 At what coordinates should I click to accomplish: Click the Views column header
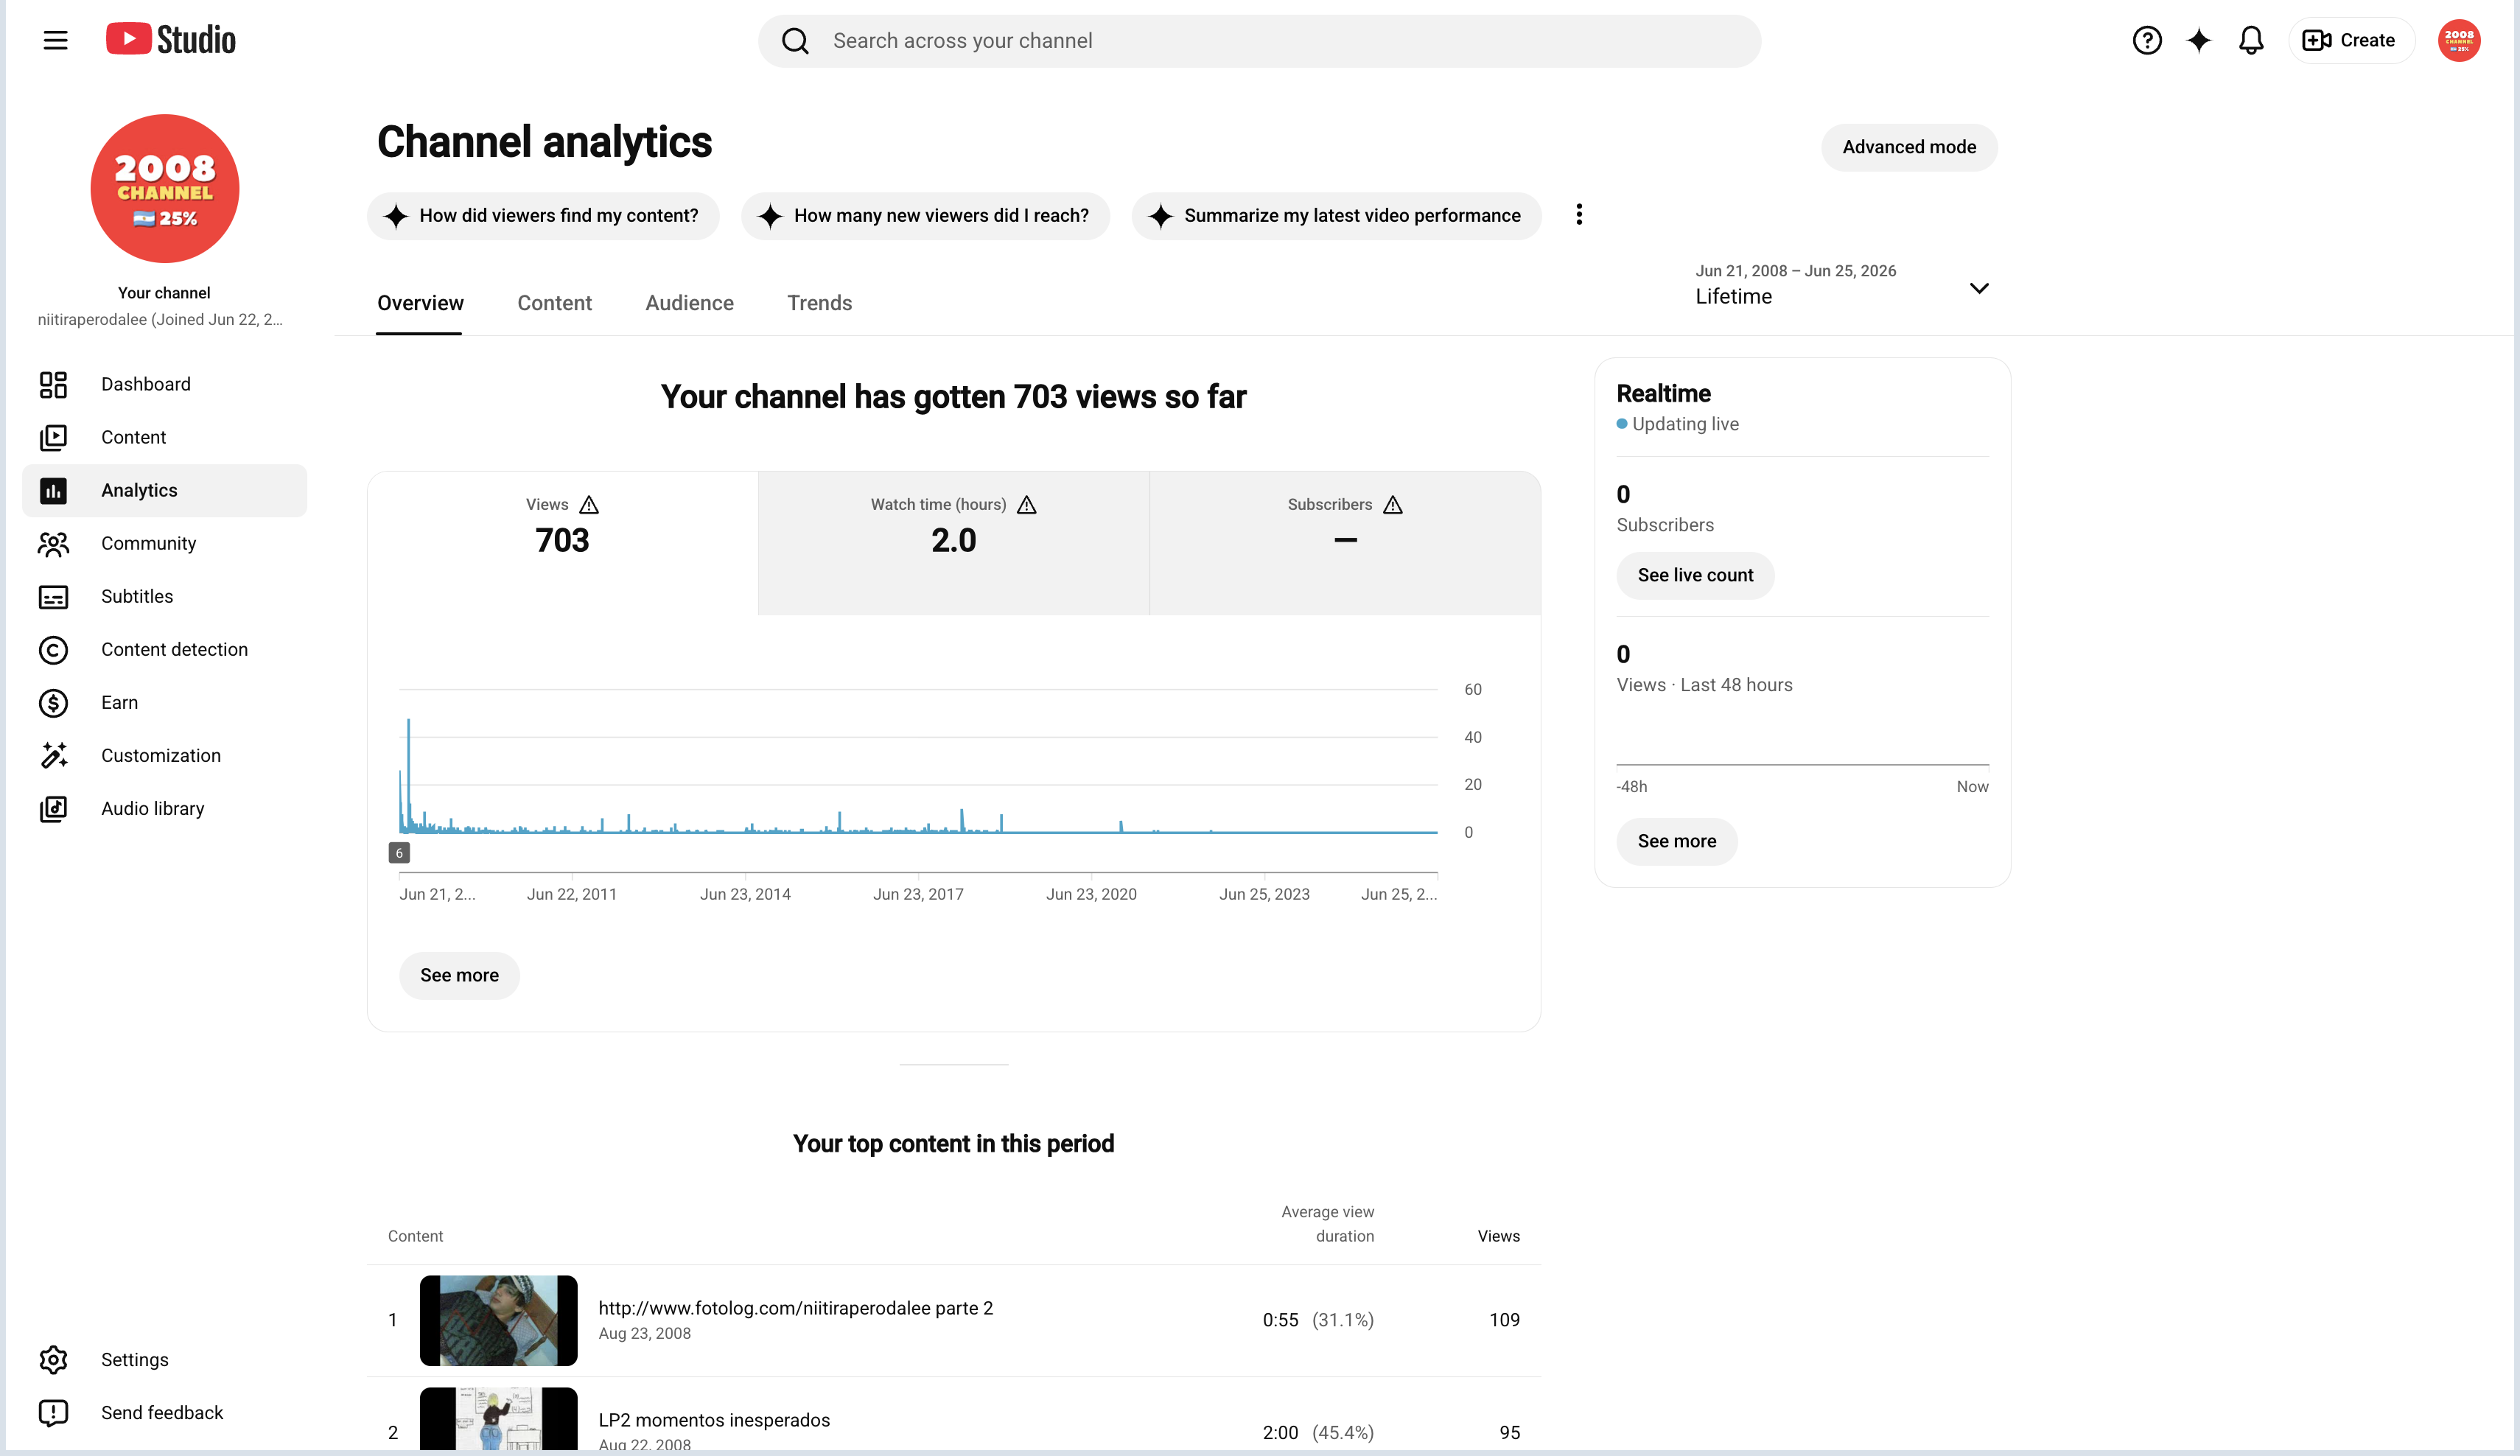coord(1499,1236)
